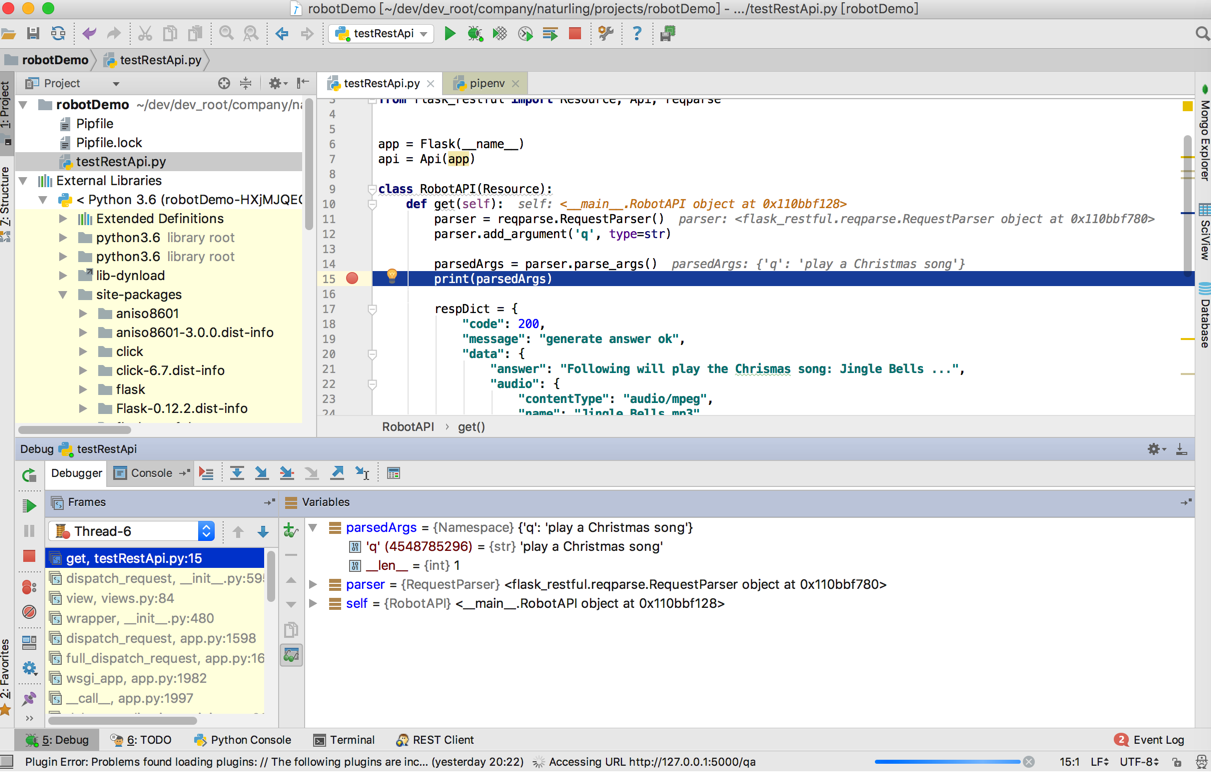The image size is (1211, 772).
Task: Open the testRestApi run configuration dropdown
Action: pos(384,34)
